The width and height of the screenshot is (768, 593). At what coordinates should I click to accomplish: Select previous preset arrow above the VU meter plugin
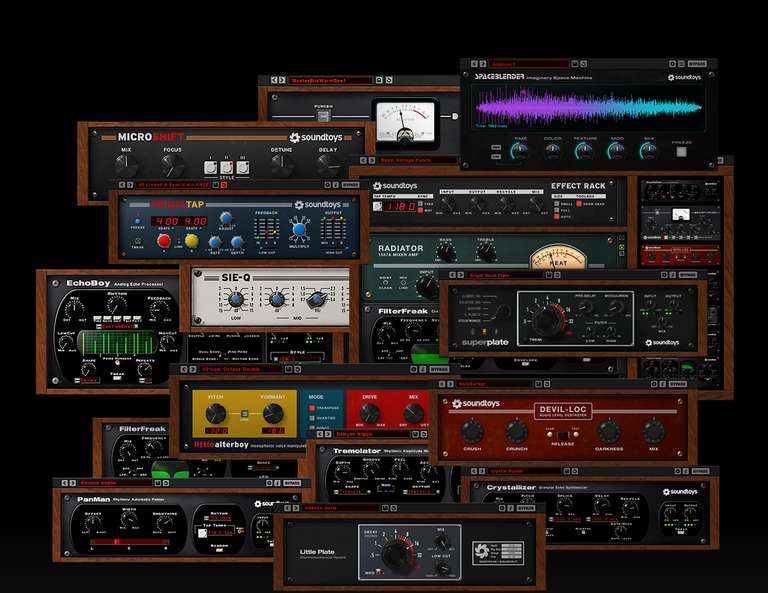[x=274, y=80]
